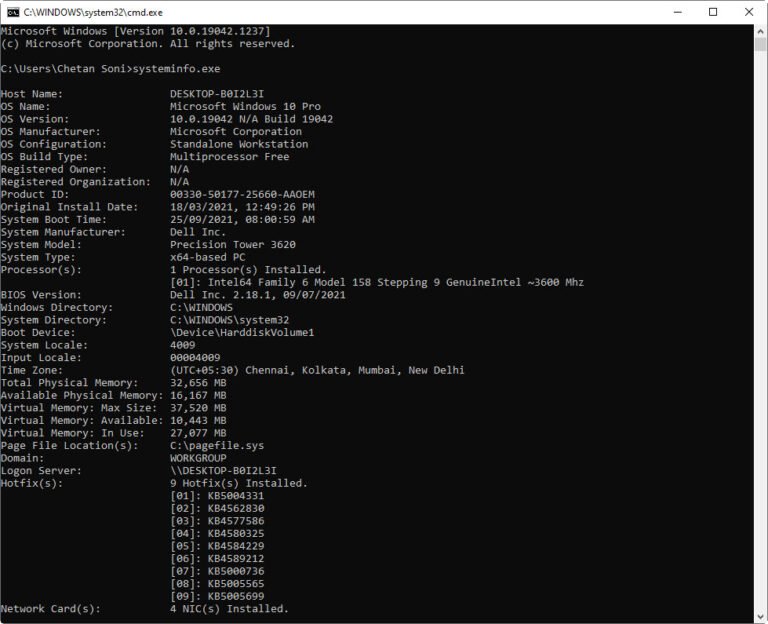Click BIOS version Dell Inc. 2.18.1 value
The height and width of the screenshot is (624, 768).
[258, 295]
